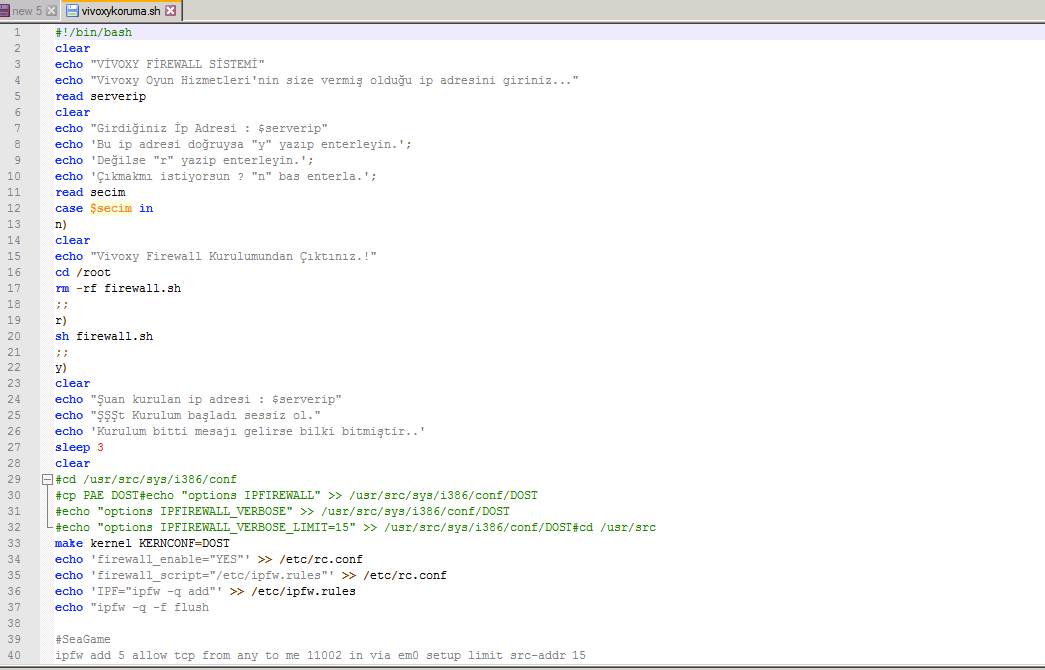Click the "#!/bin/bash" shebang line
This screenshot has height=670, width=1045.
click(93, 33)
